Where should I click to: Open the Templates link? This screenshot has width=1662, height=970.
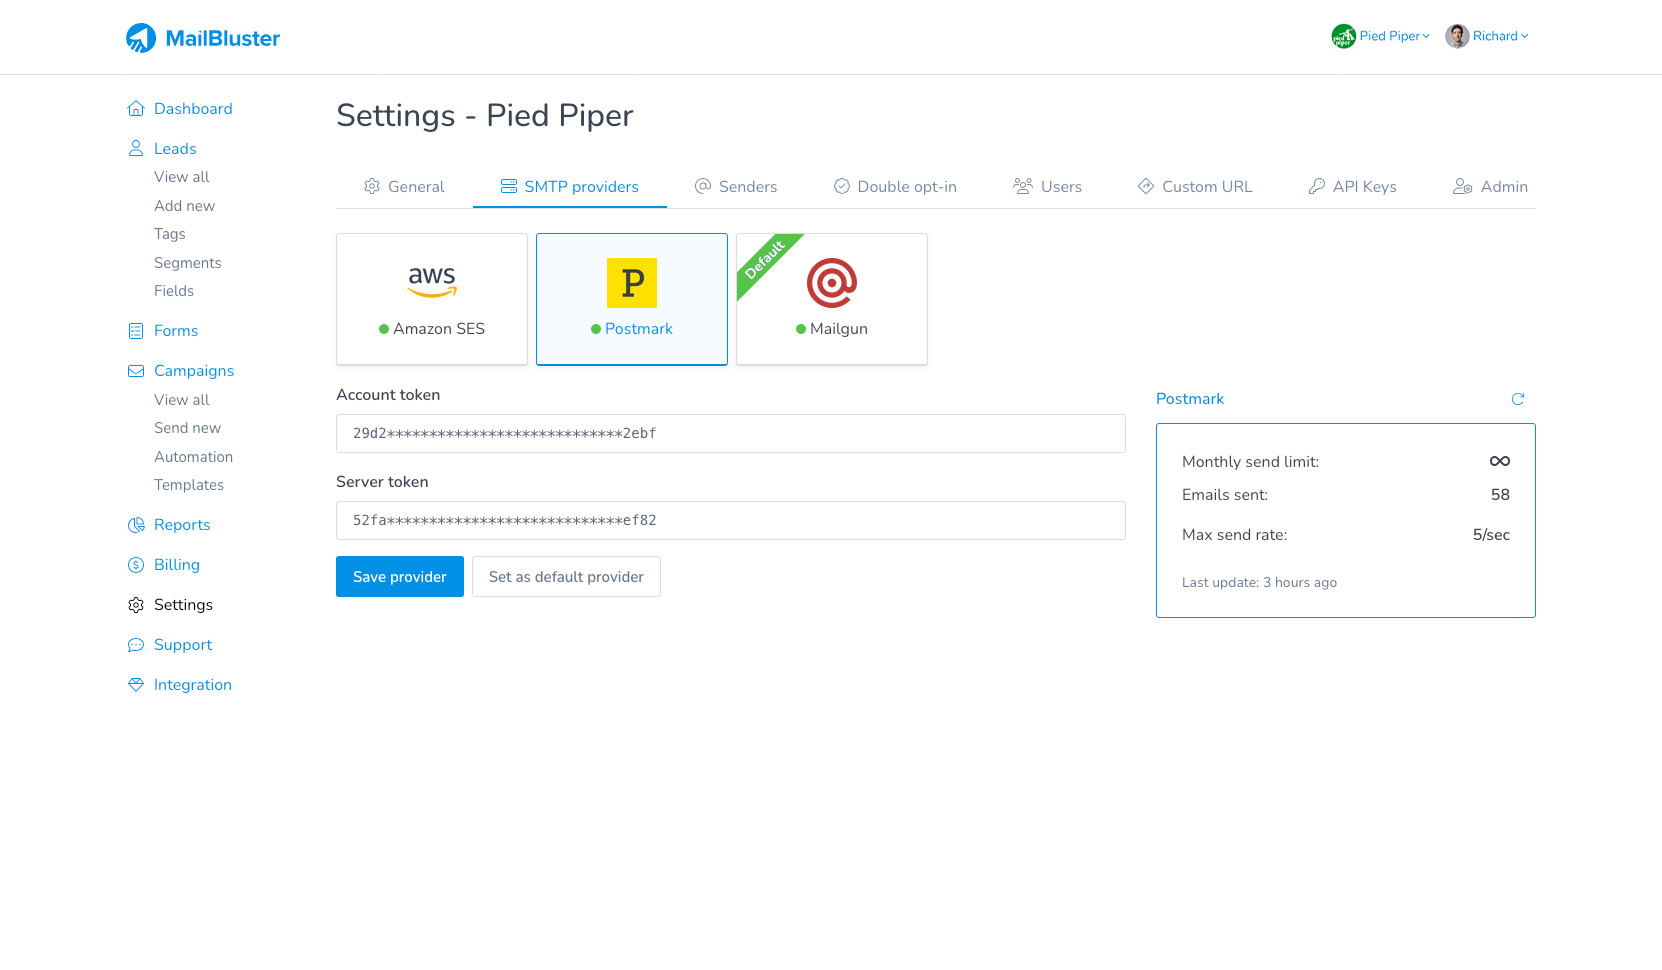pyautogui.click(x=189, y=485)
